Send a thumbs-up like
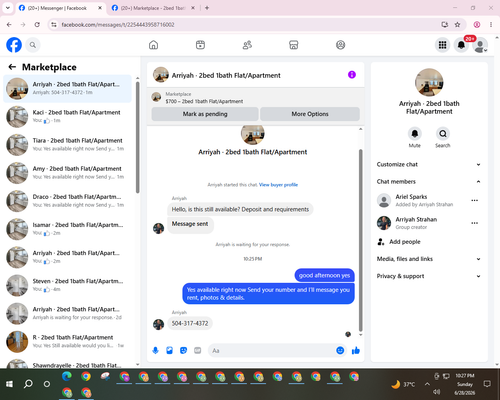The image size is (500, 400). click(356, 350)
